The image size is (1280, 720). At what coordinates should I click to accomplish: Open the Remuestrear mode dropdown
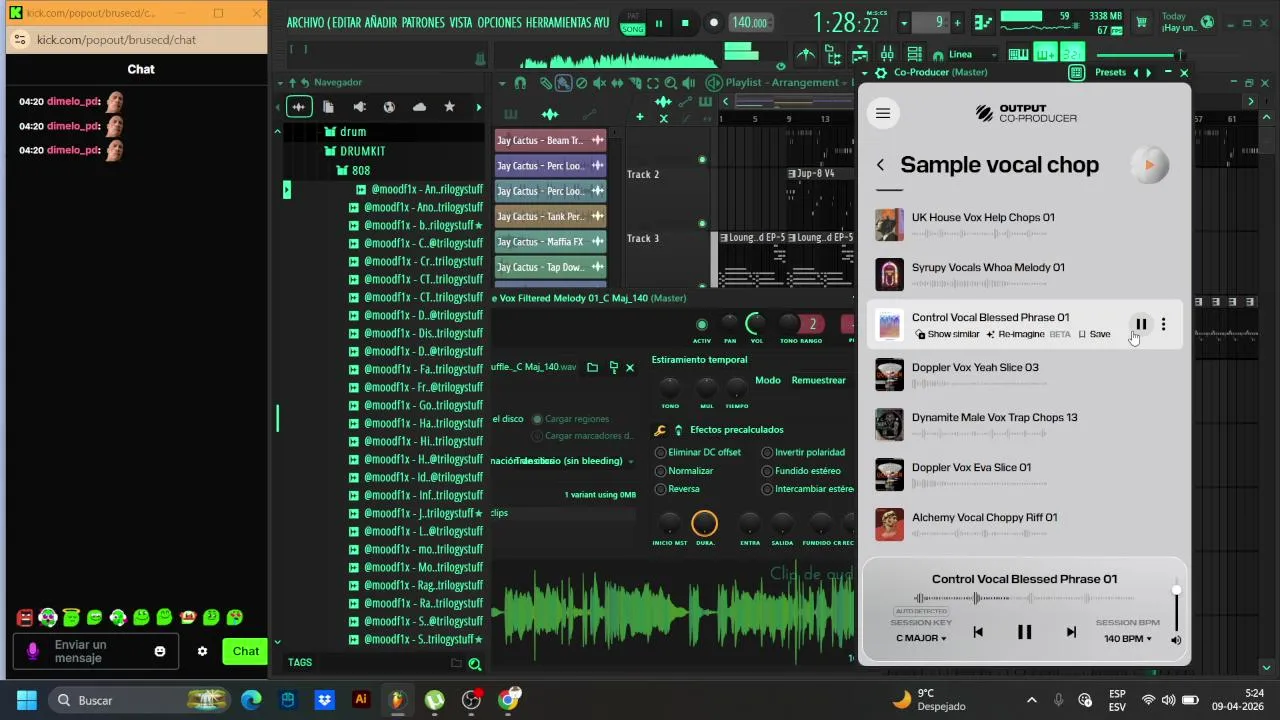[818, 380]
